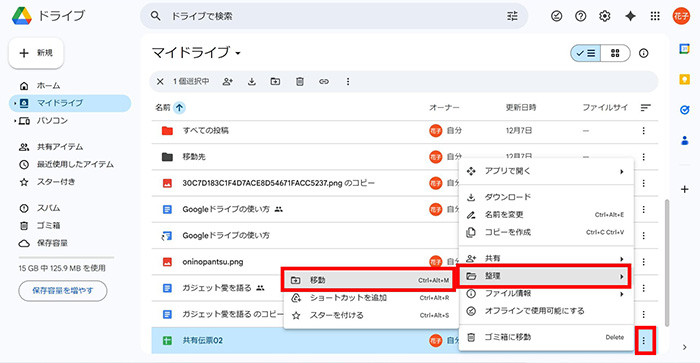Reverse name sort direction arrow

[x=179, y=108]
